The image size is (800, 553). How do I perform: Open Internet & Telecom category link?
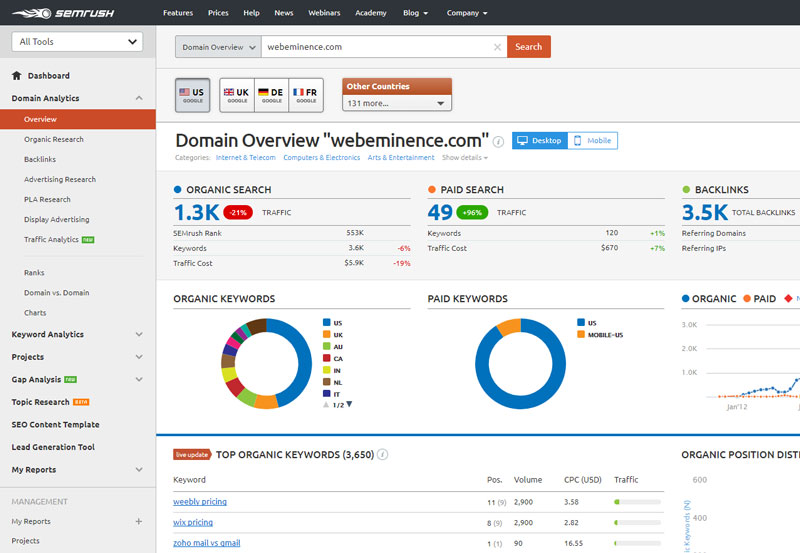245,158
